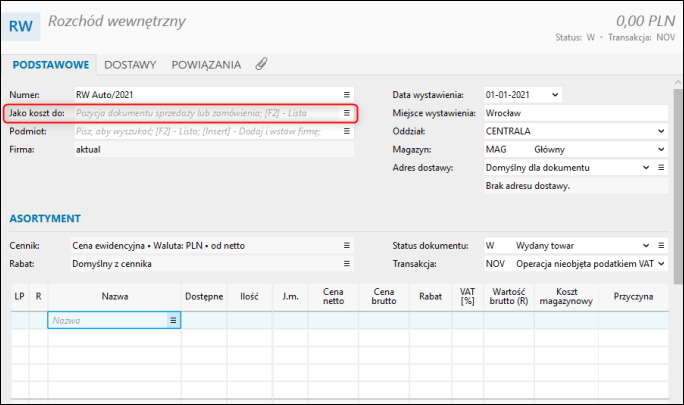Open menu icon beside Status dokumentu
This screenshot has height=405, width=684.
point(661,246)
